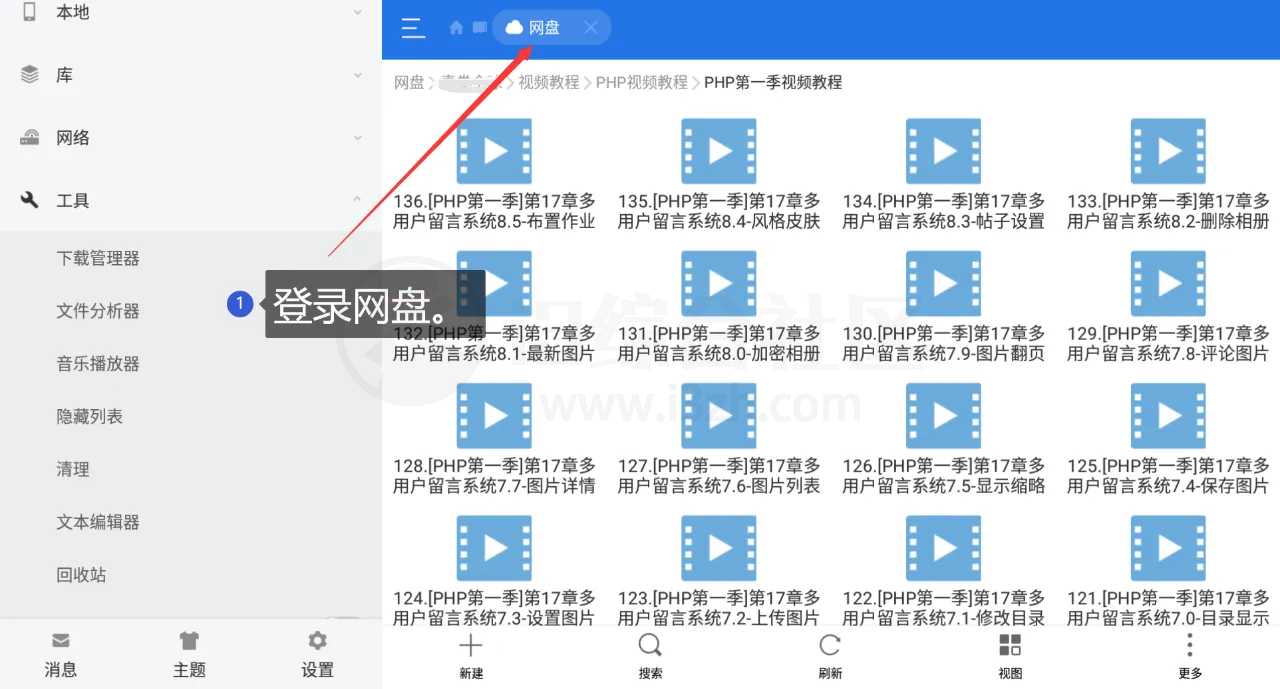Viewport: 1280px width, 689px height.
Task: Go to 视频教程 breadcrumb
Action: [x=549, y=83]
